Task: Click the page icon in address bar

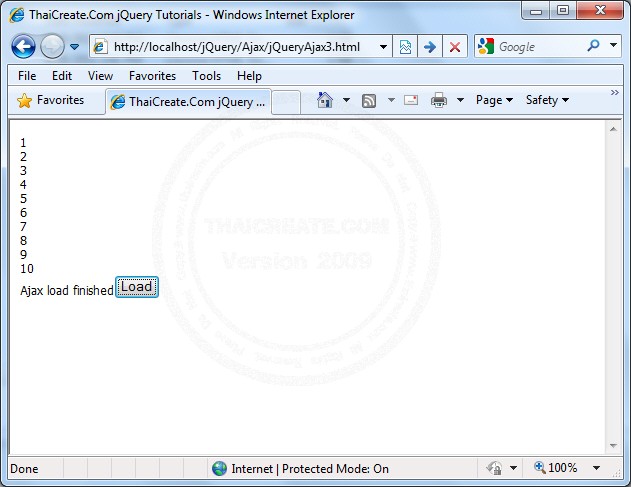Action: click(100, 47)
